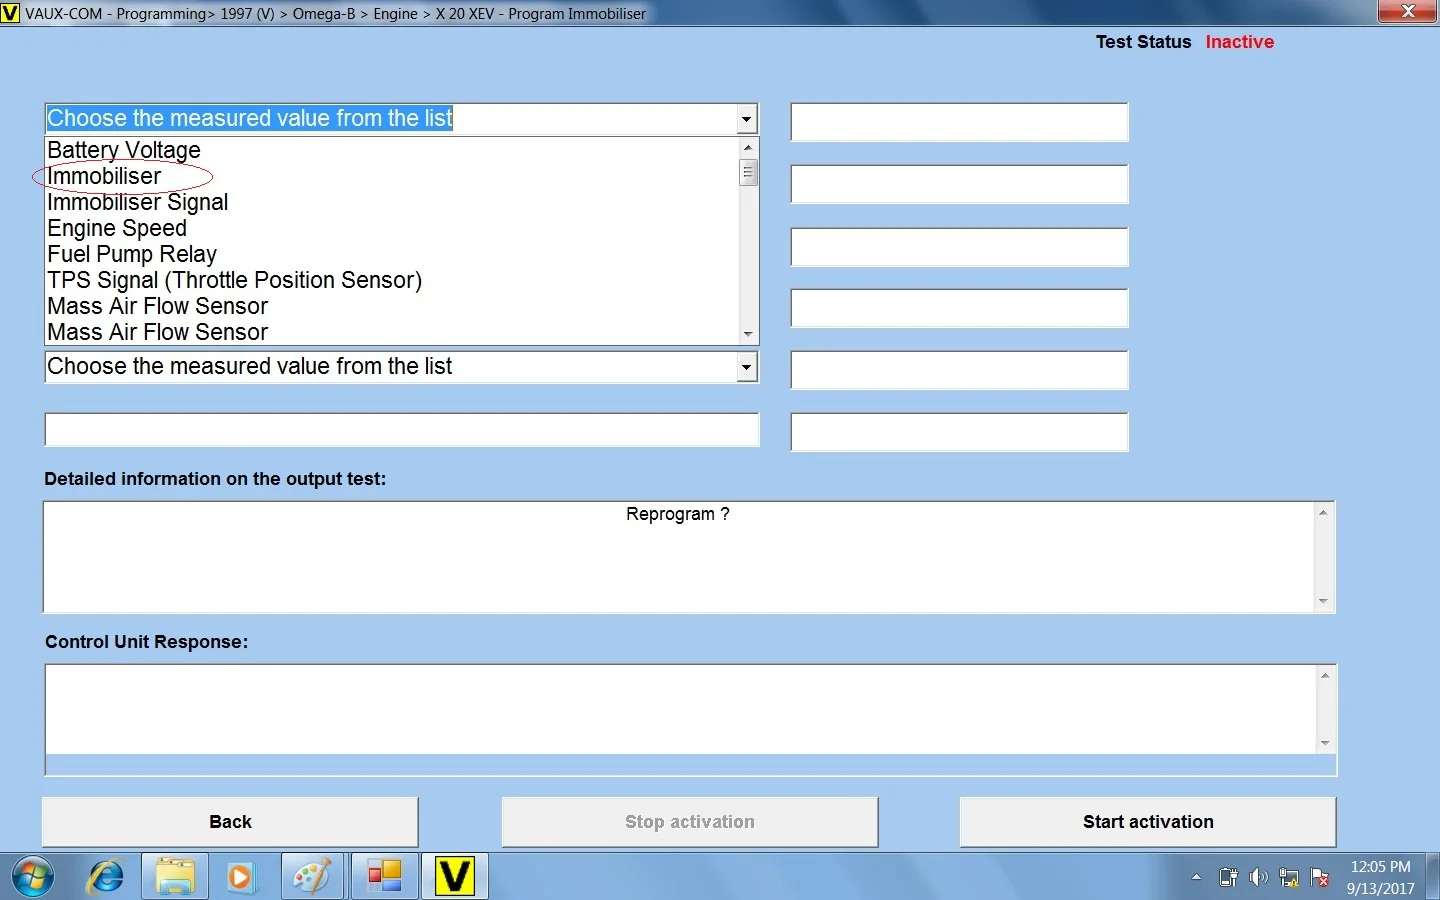Open the Windows Start menu

pyautogui.click(x=33, y=877)
